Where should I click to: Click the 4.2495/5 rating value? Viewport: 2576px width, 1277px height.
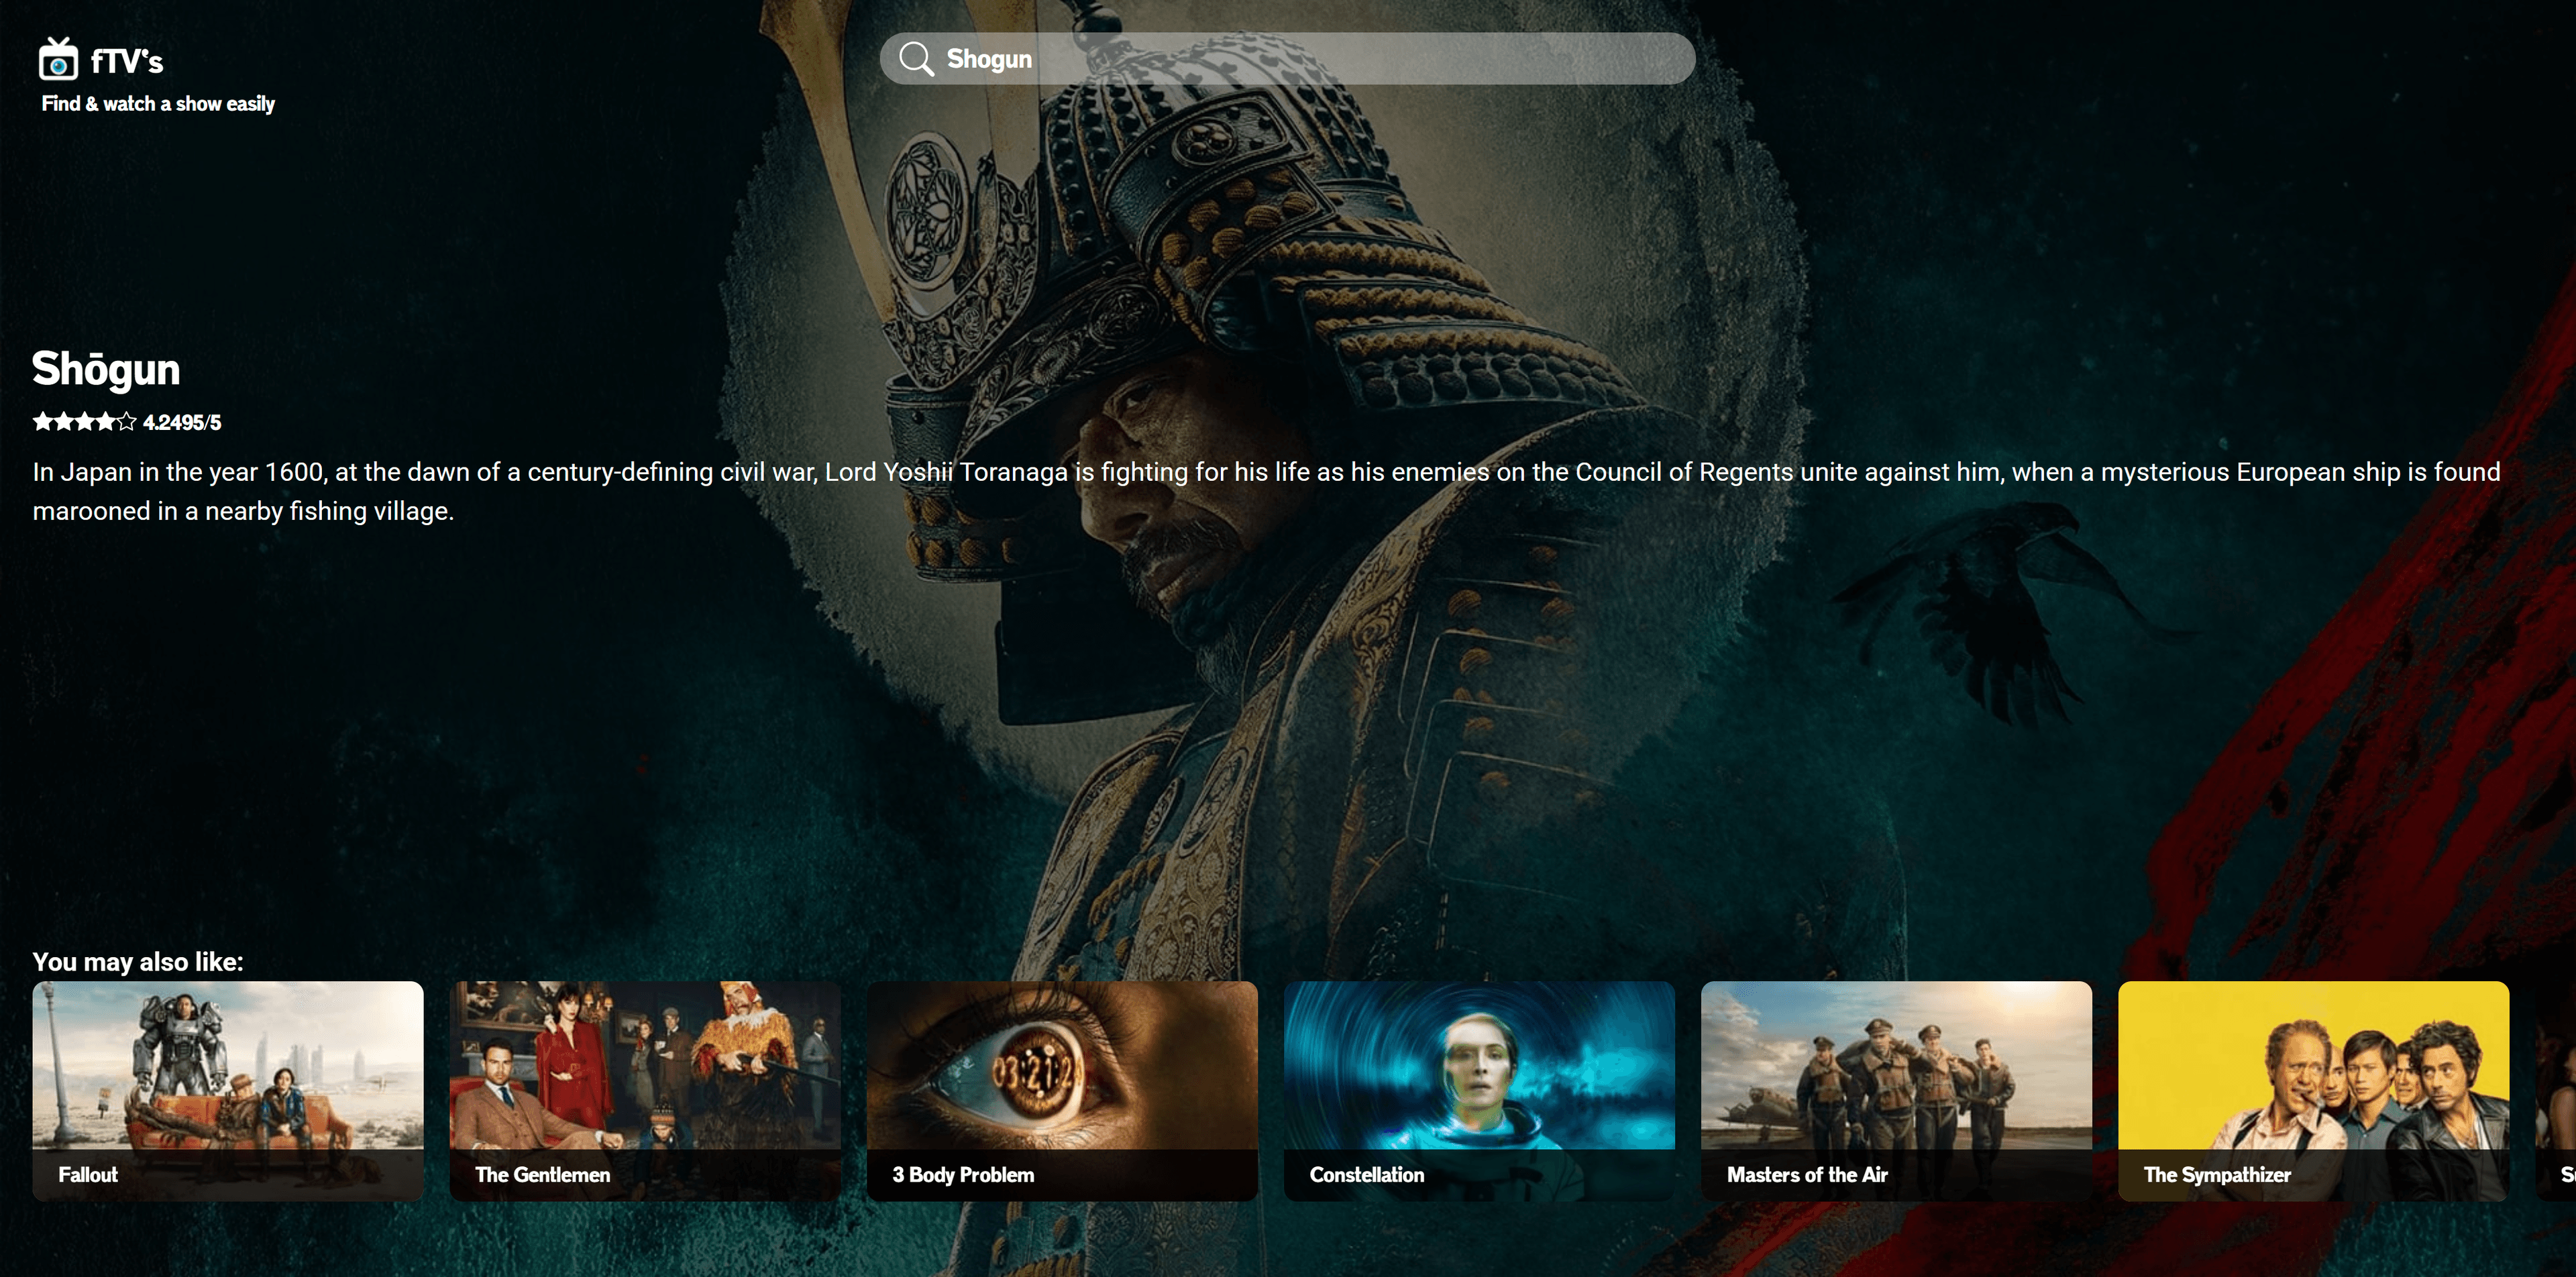[x=182, y=423]
